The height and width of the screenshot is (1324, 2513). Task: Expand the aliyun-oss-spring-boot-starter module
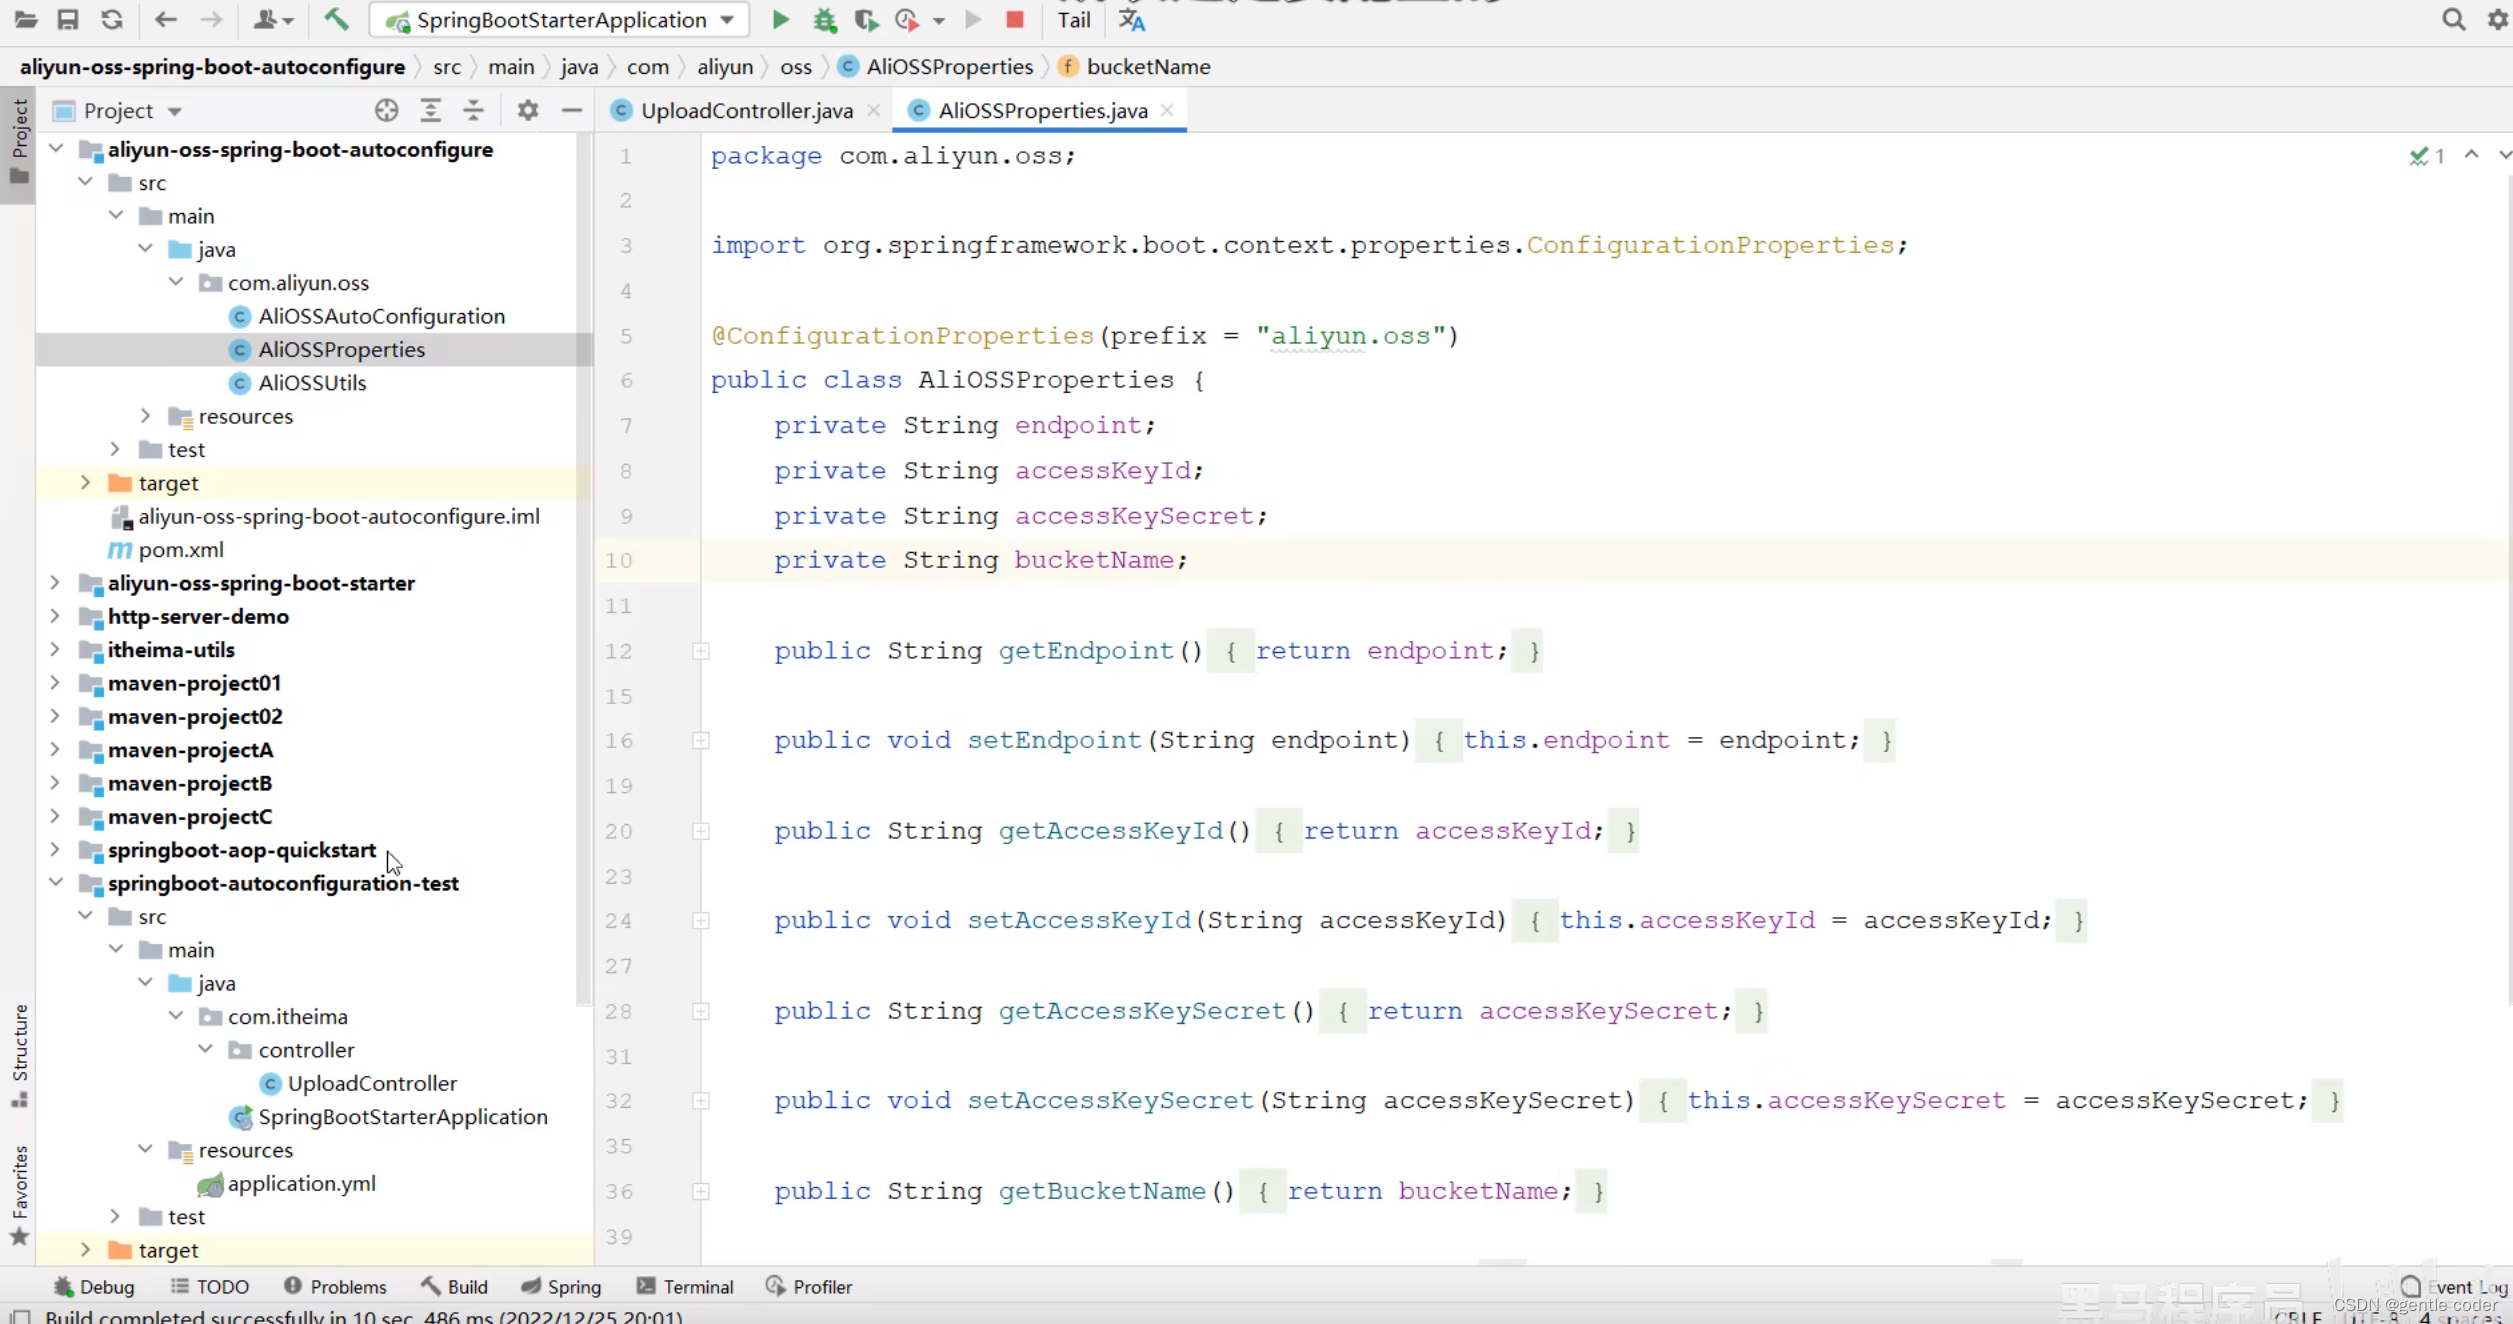pos(55,582)
